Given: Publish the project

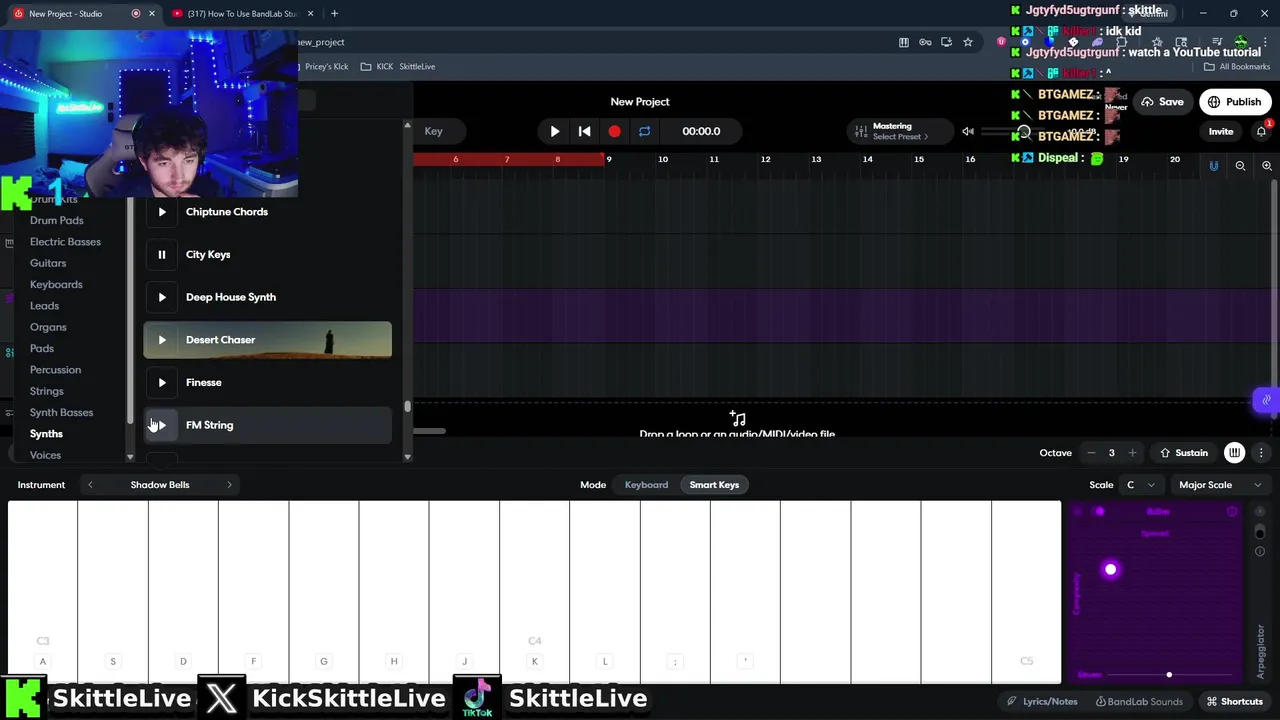Looking at the screenshot, I should (x=1234, y=102).
